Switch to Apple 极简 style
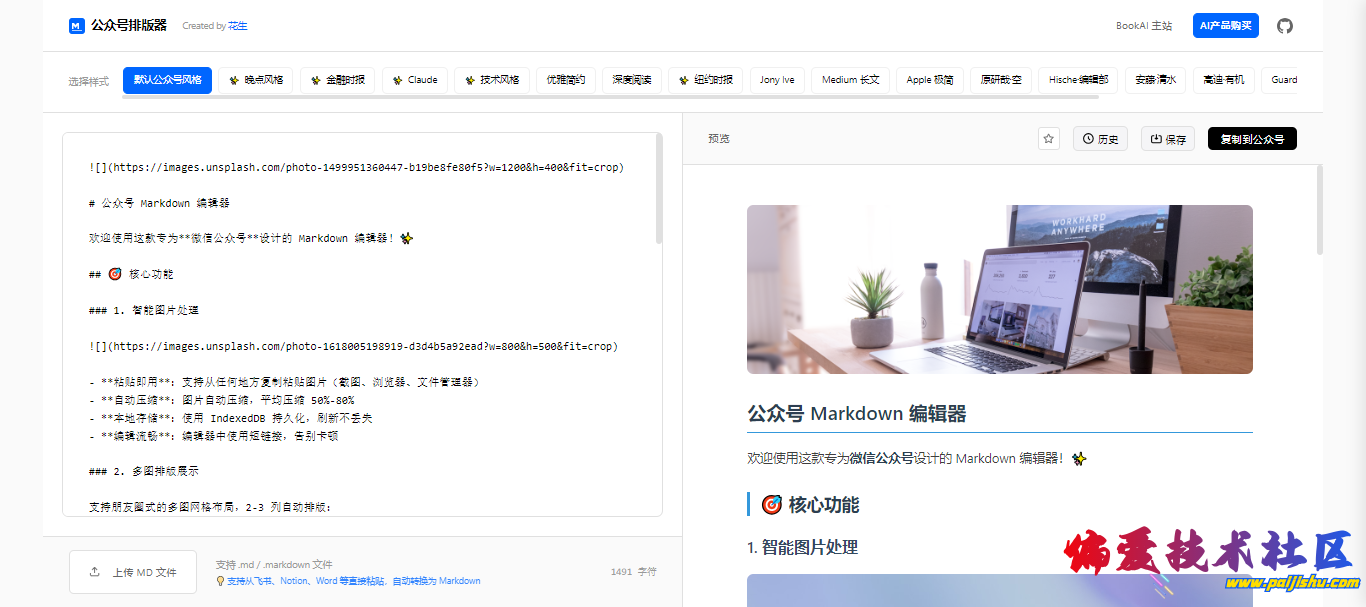The width and height of the screenshot is (1366, 607). click(929, 80)
